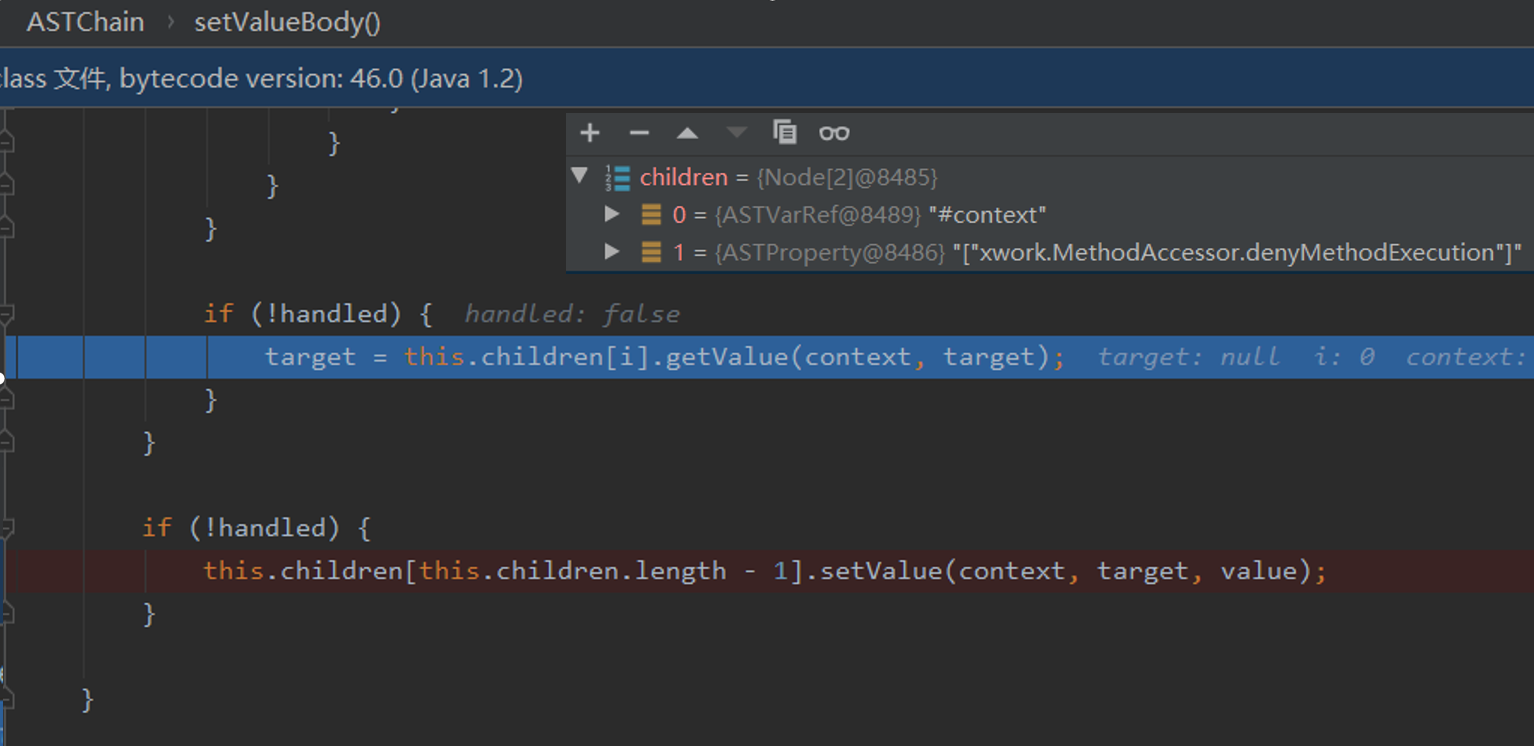Toggle fold marker beside first if (!handled) line
The height and width of the screenshot is (746, 1534).
click(6, 314)
